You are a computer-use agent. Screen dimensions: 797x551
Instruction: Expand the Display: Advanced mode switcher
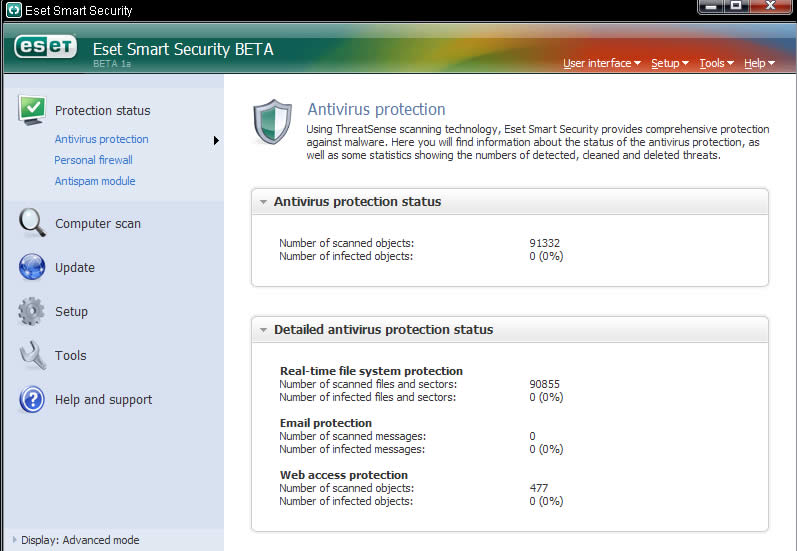tap(14, 540)
